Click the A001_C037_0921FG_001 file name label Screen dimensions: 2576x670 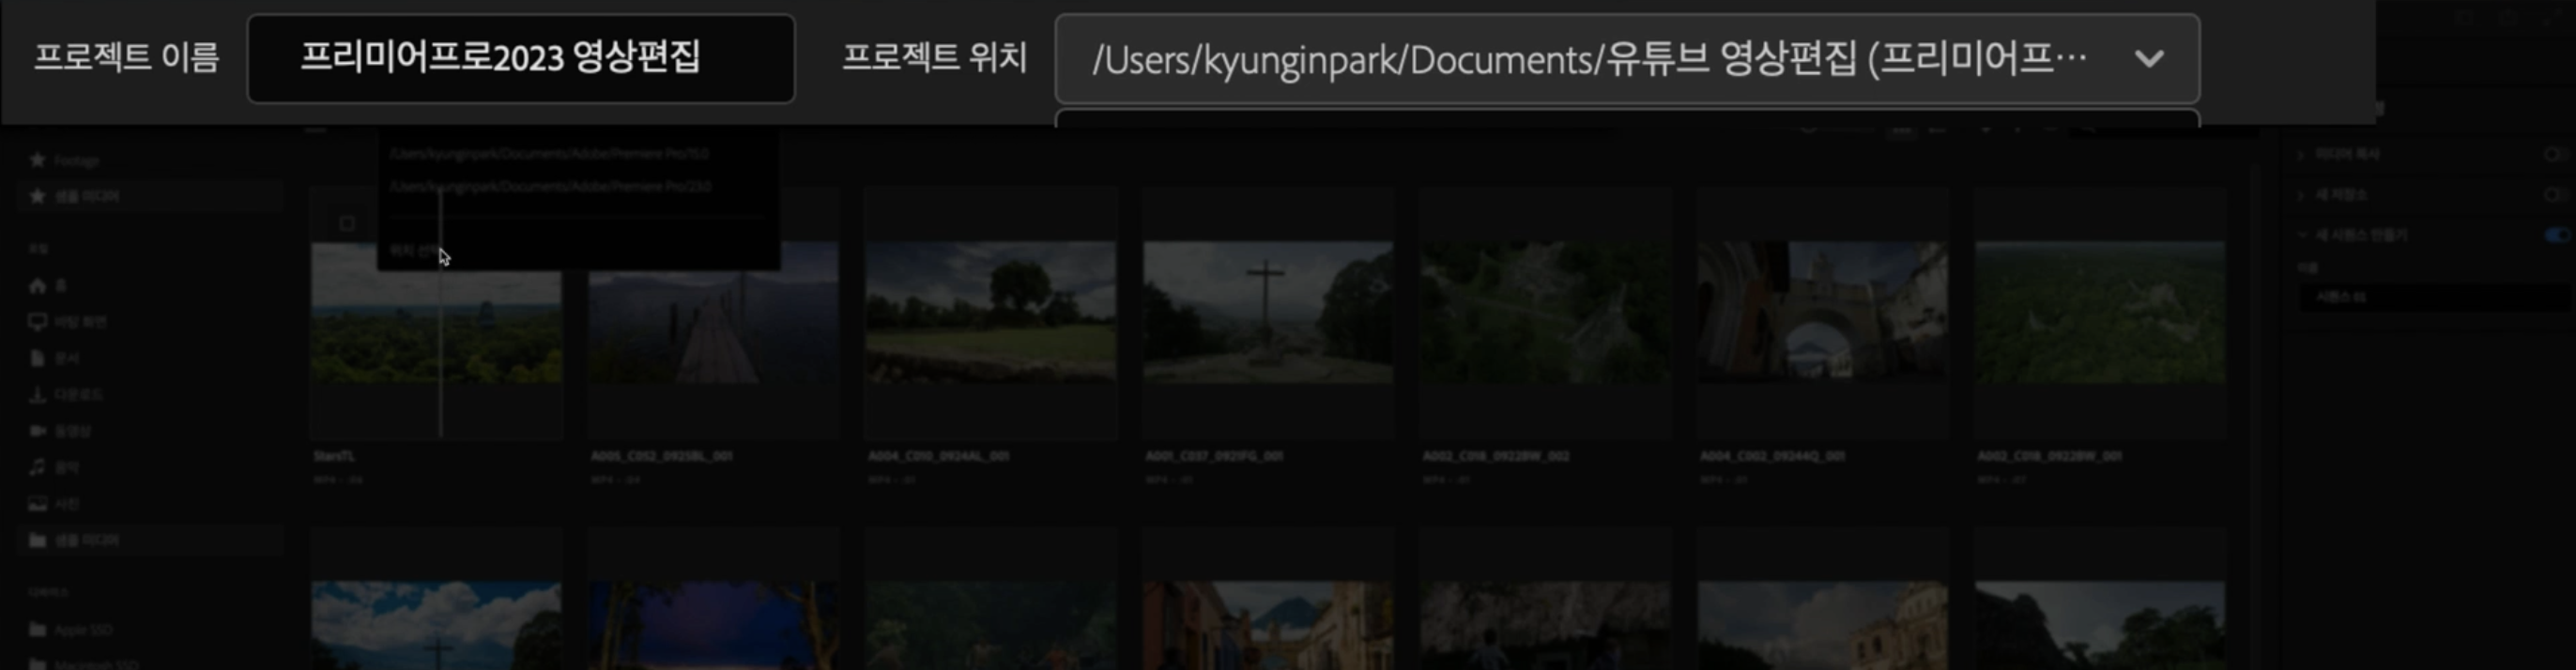pos(1214,456)
